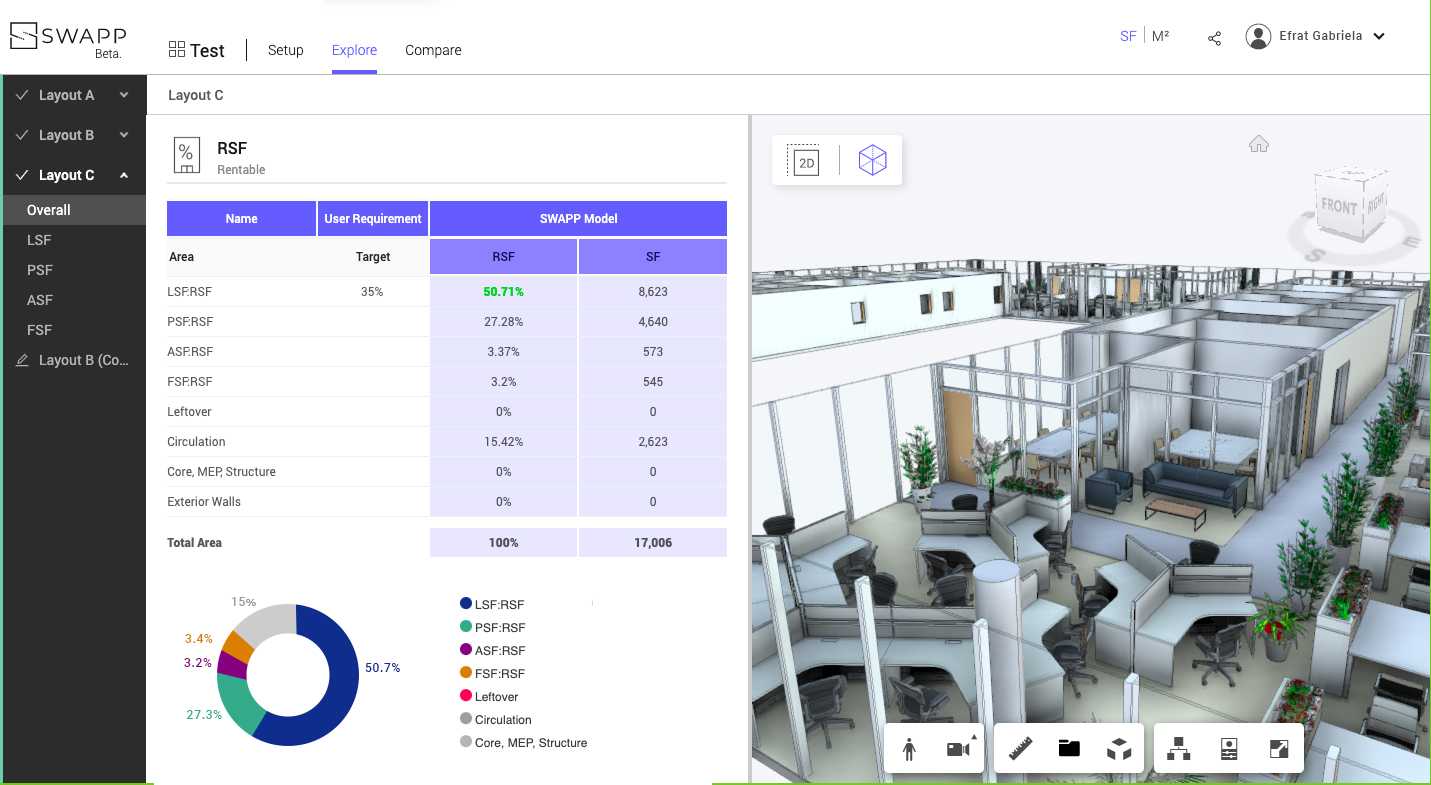Reset view with the home icon
The height and width of the screenshot is (785, 1431).
[1258, 144]
